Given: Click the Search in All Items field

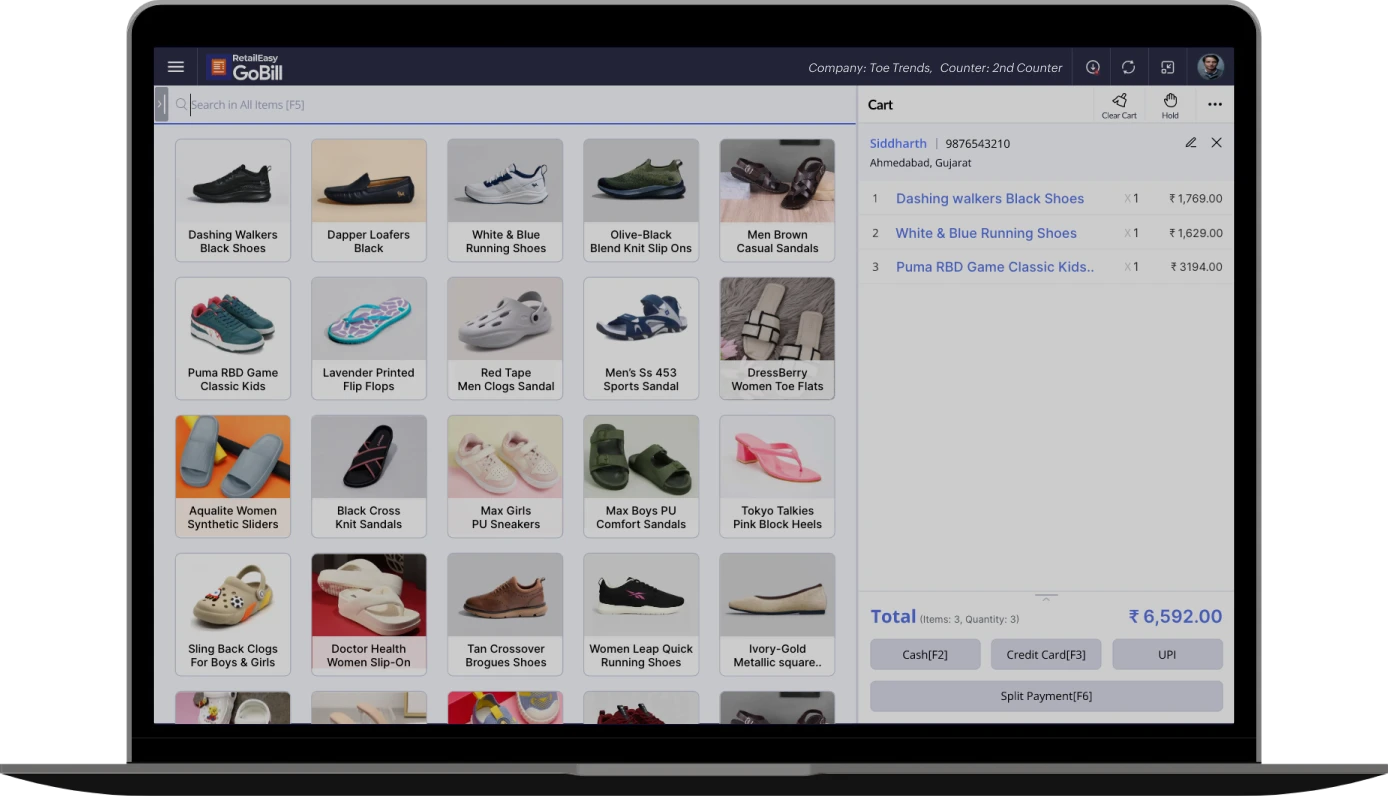Looking at the screenshot, I should tap(400, 104).
